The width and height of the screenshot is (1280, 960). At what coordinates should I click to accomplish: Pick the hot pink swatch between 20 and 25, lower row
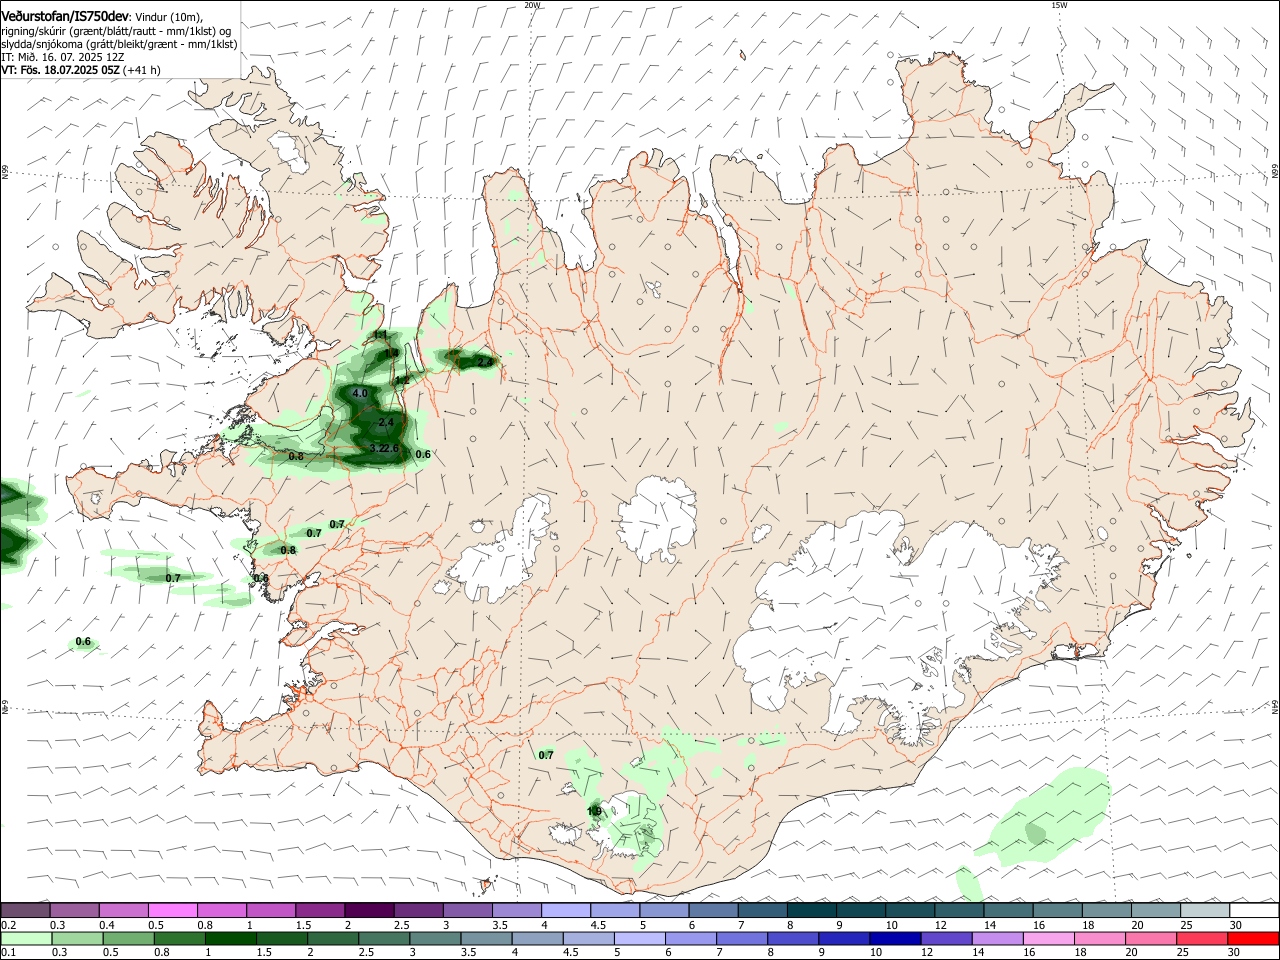tap(1151, 938)
